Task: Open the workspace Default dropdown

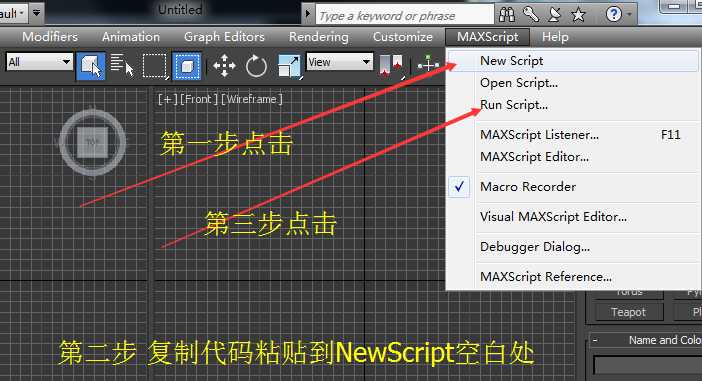Action: [x=13, y=13]
